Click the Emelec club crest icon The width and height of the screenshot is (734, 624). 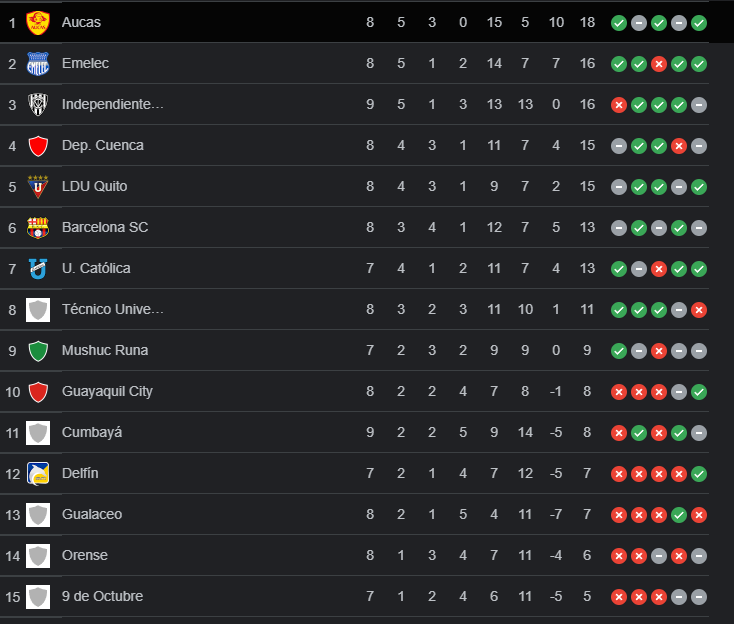(38, 63)
